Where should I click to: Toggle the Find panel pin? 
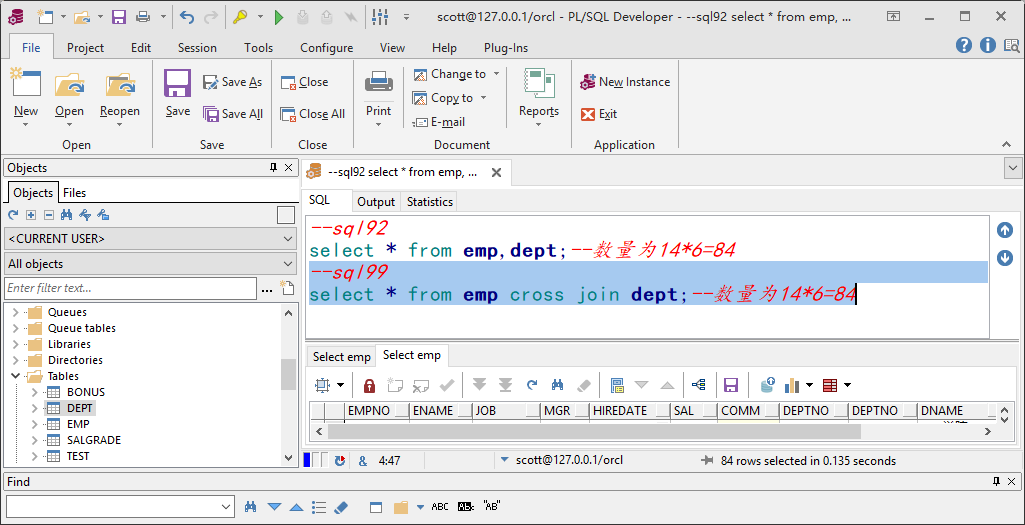click(x=996, y=482)
